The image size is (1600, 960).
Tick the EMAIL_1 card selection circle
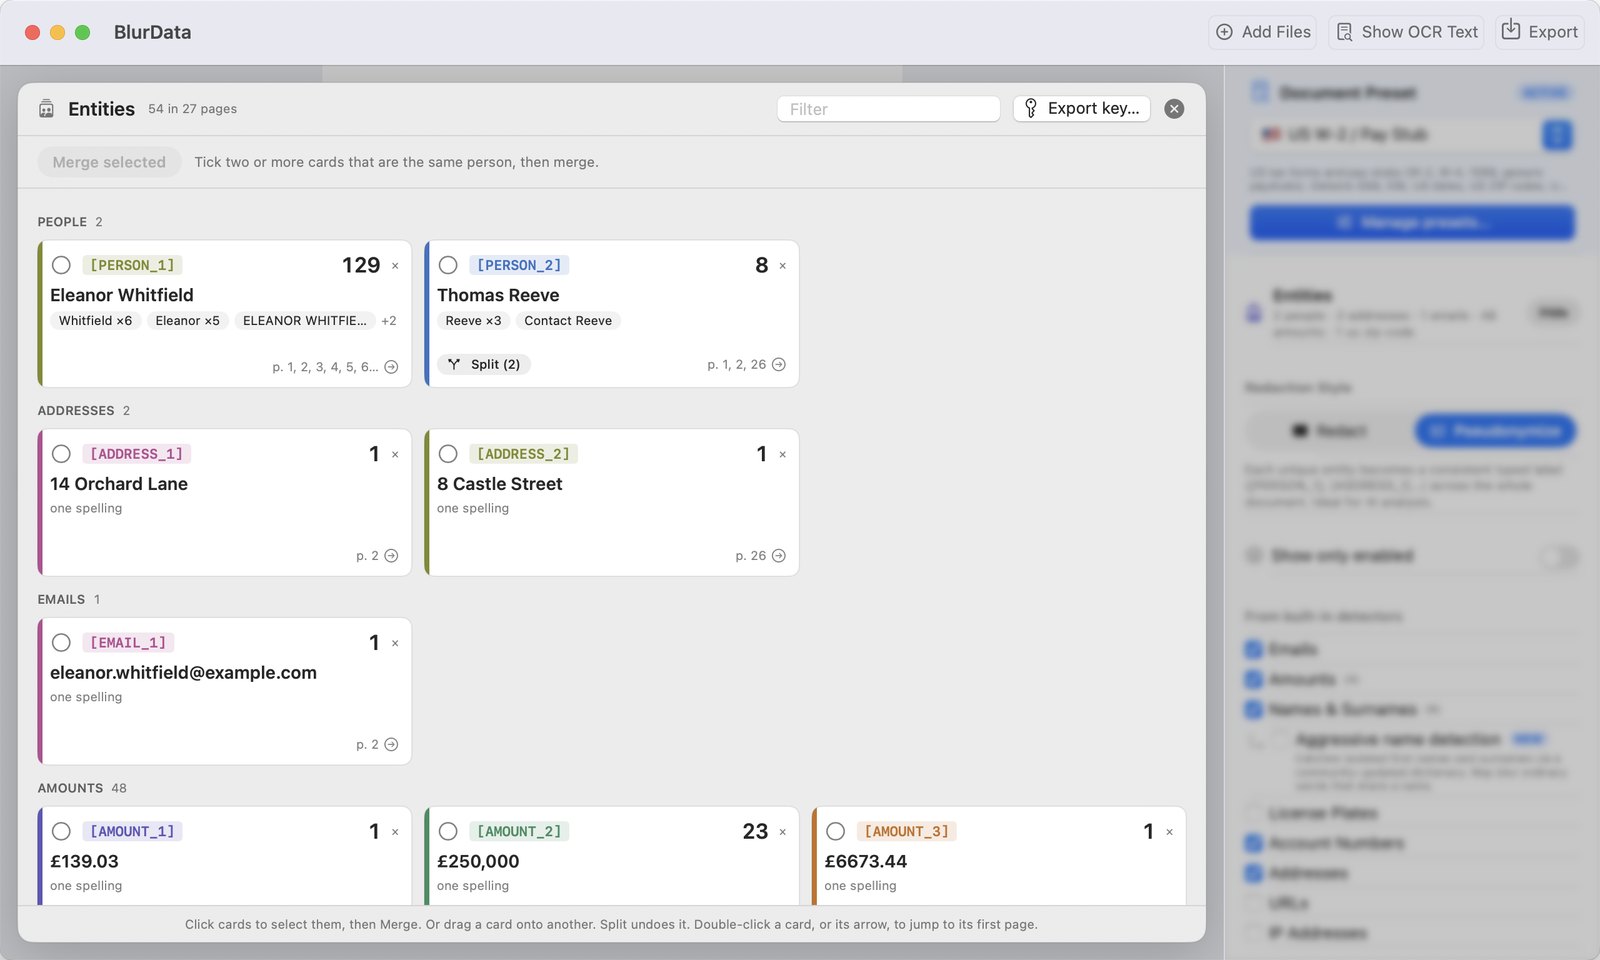tap(61, 643)
